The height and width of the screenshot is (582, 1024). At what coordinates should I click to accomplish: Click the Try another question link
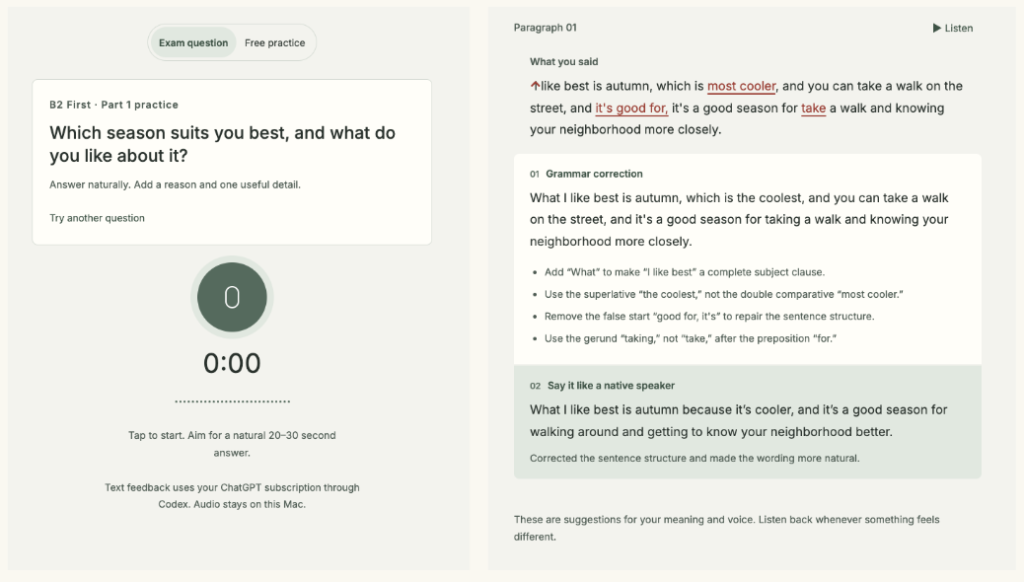click(97, 218)
